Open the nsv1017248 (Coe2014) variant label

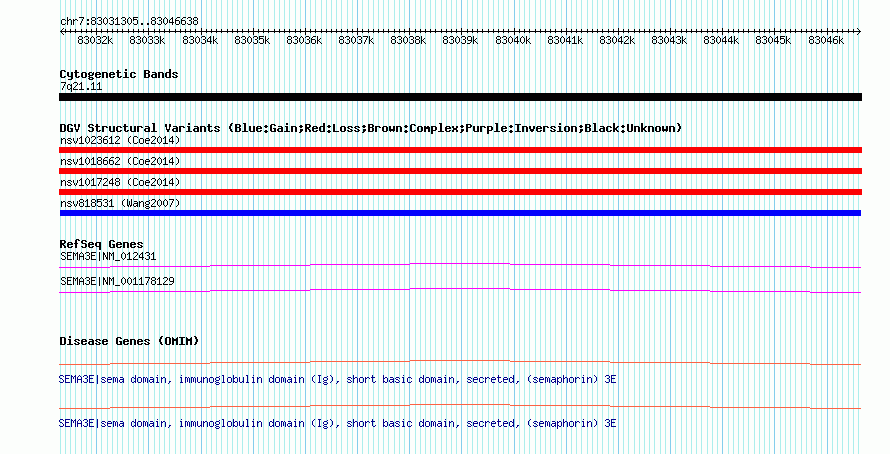(x=120, y=182)
